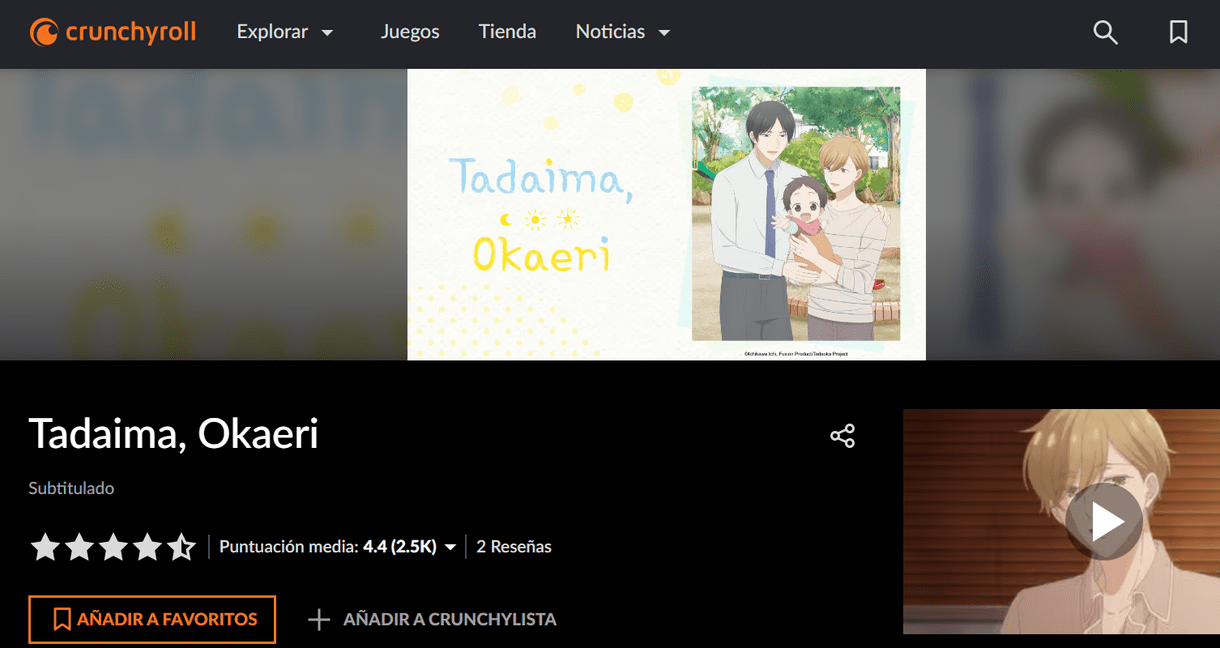Select the Tadaima, Okaeri series title

click(x=174, y=434)
